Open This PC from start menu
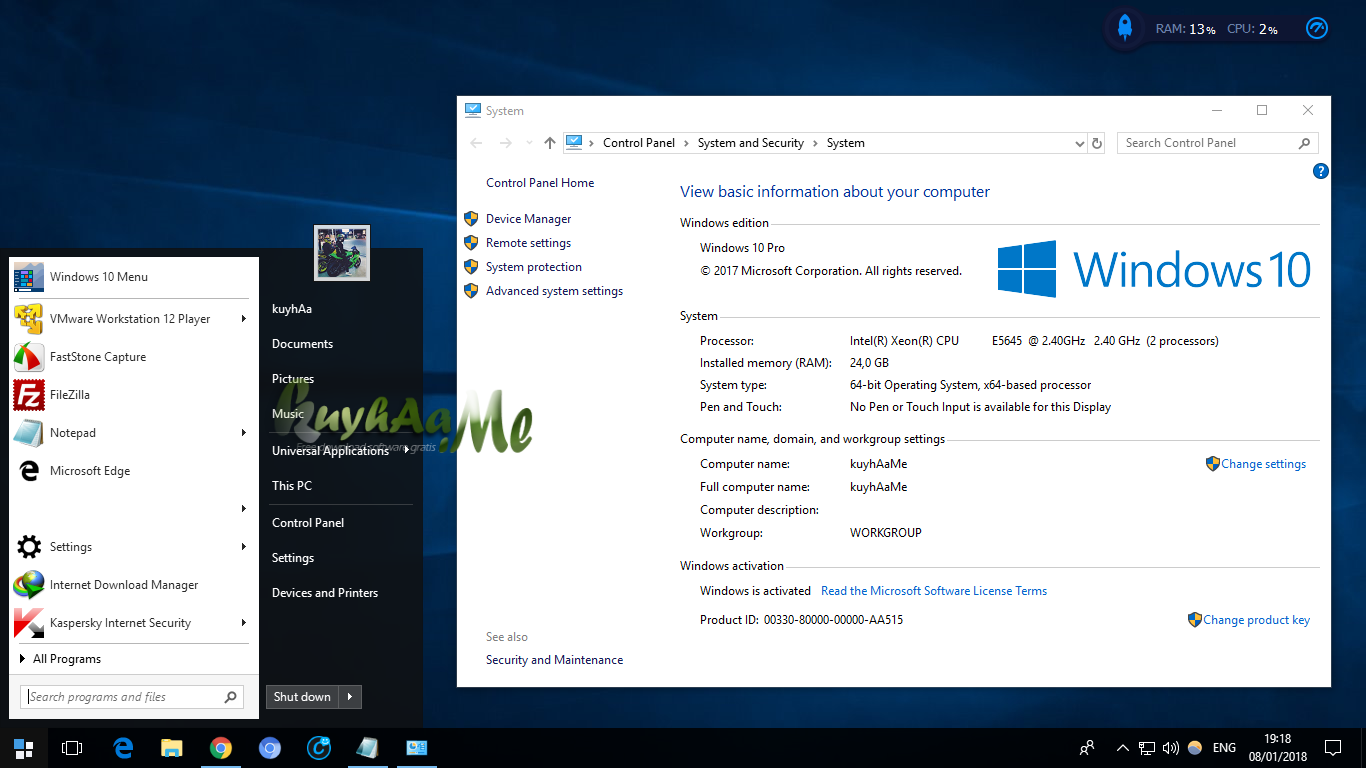The width and height of the screenshot is (1366, 768). [292, 486]
